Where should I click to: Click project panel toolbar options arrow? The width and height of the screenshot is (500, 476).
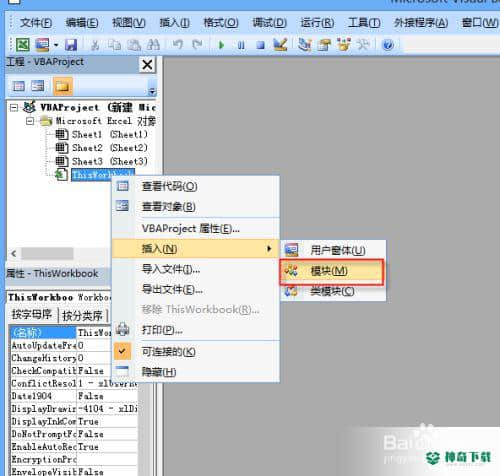(x=152, y=91)
